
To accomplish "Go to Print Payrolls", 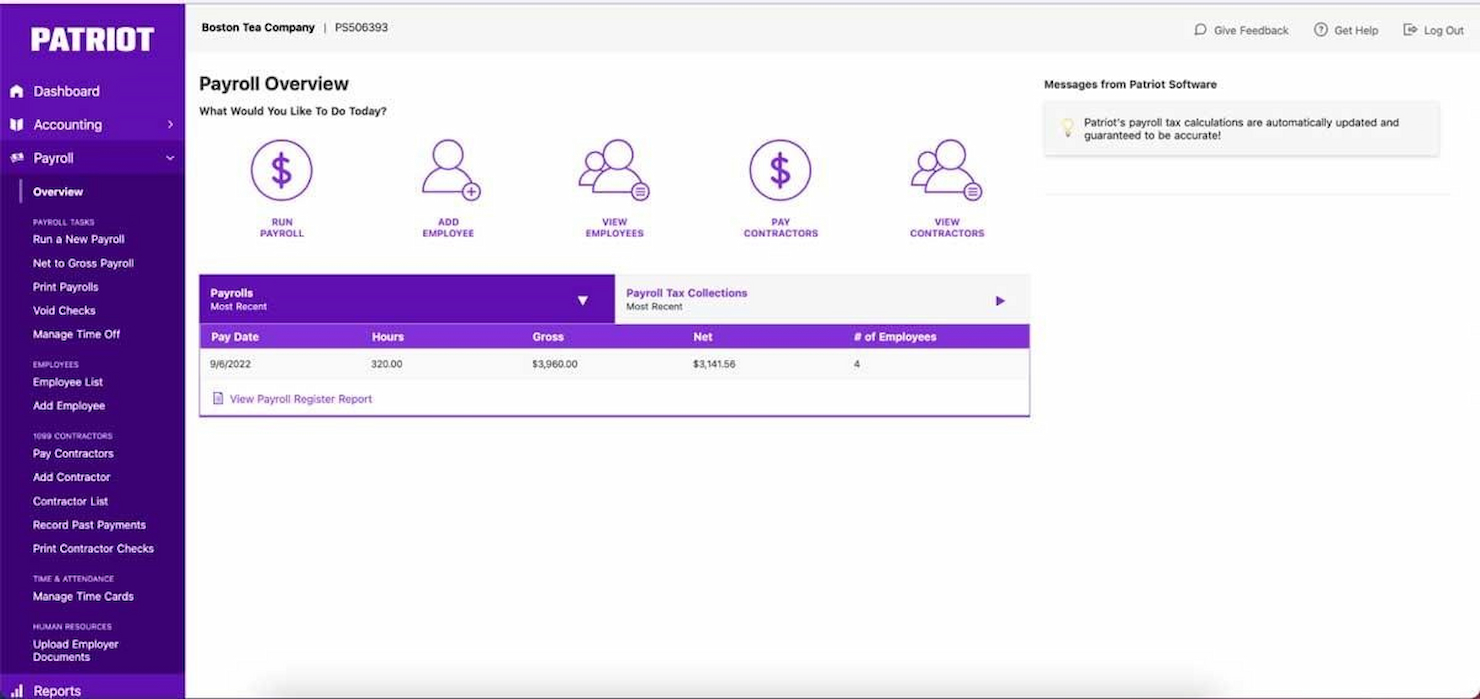I will (x=66, y=287).
